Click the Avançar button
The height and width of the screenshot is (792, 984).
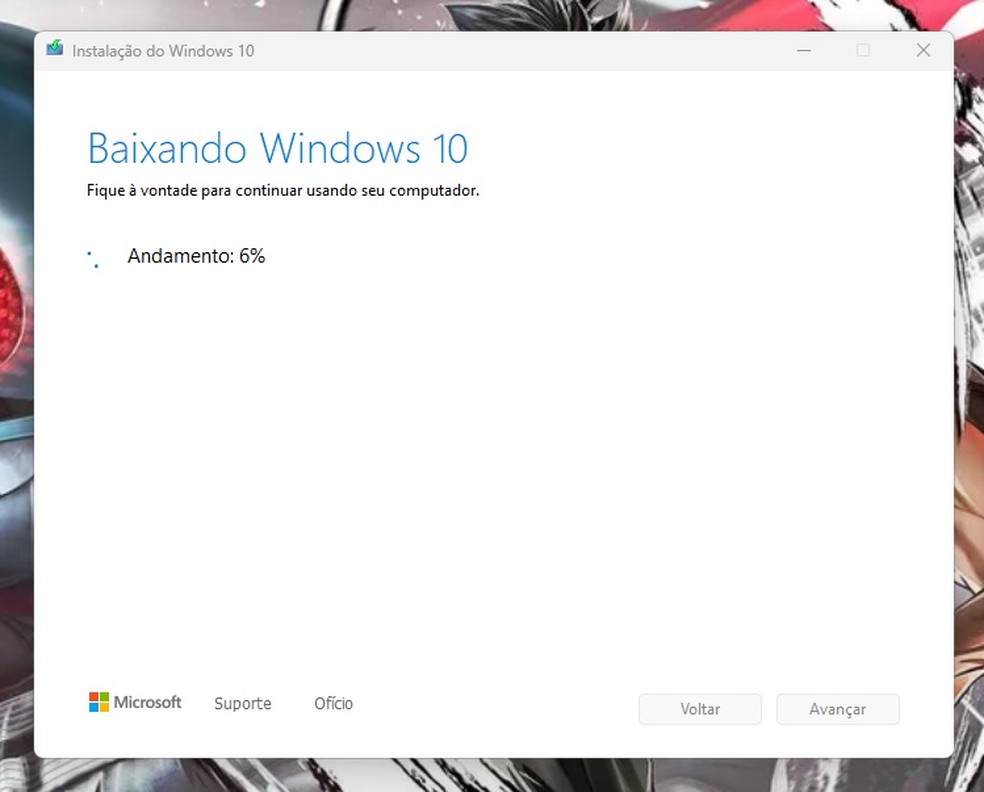point(838,709)
